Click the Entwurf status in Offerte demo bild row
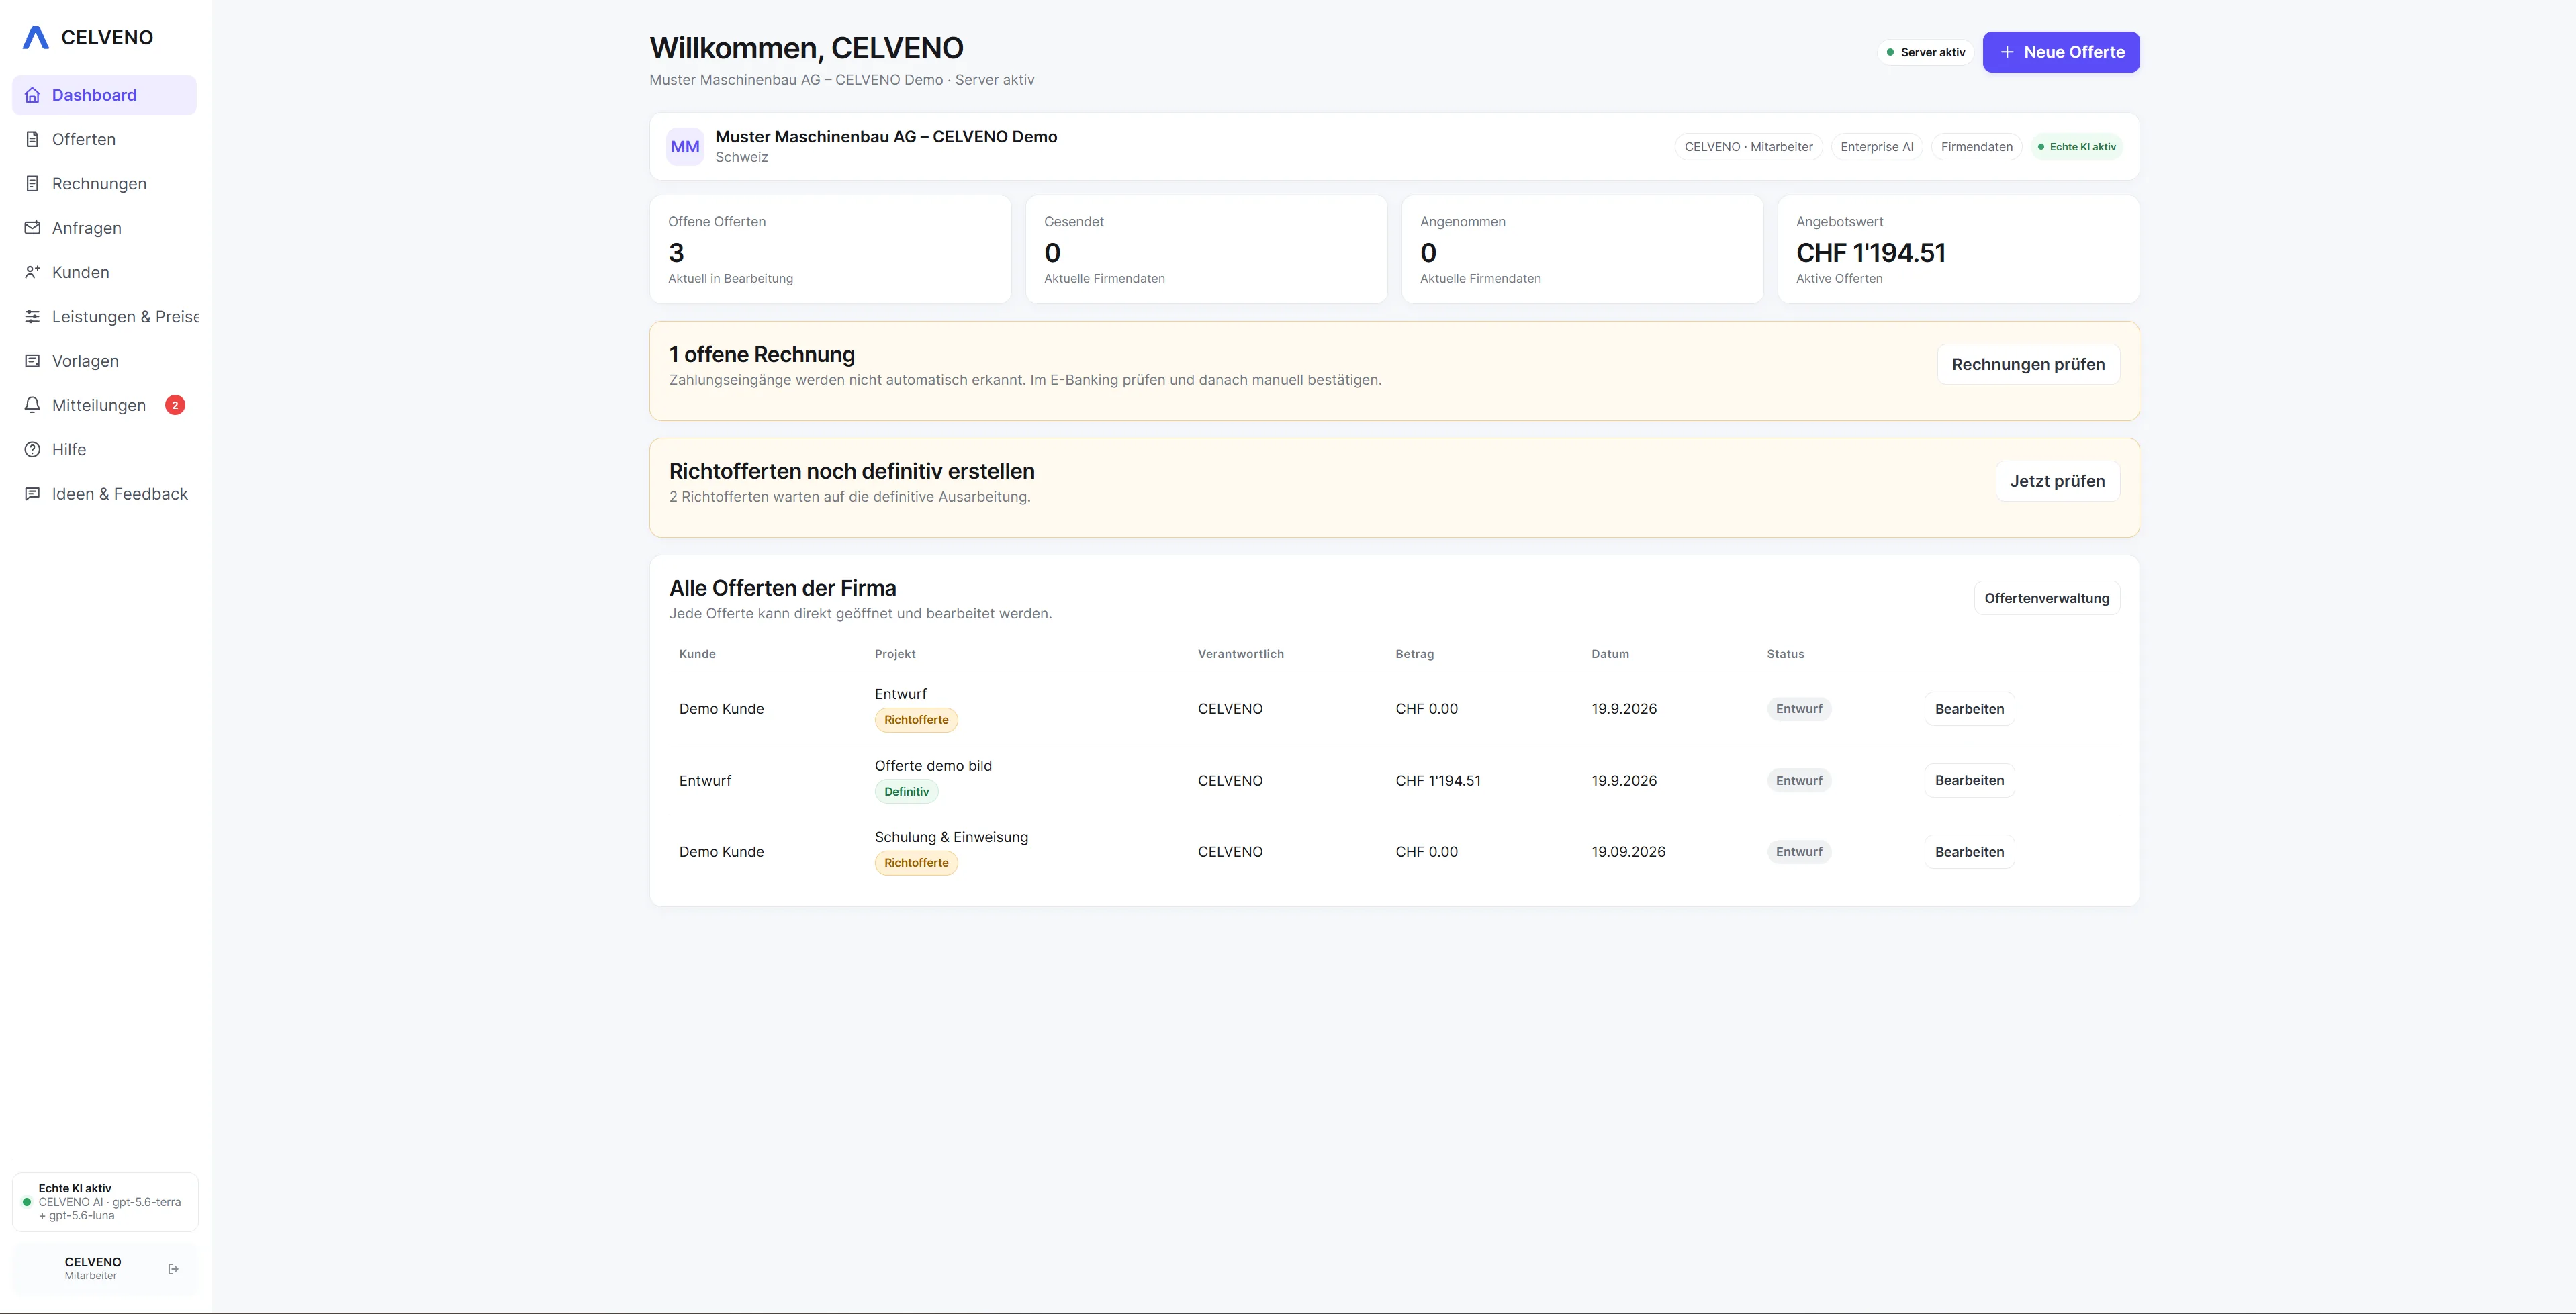This screenshot has width=2576, height=1314. pos(1798,781)
